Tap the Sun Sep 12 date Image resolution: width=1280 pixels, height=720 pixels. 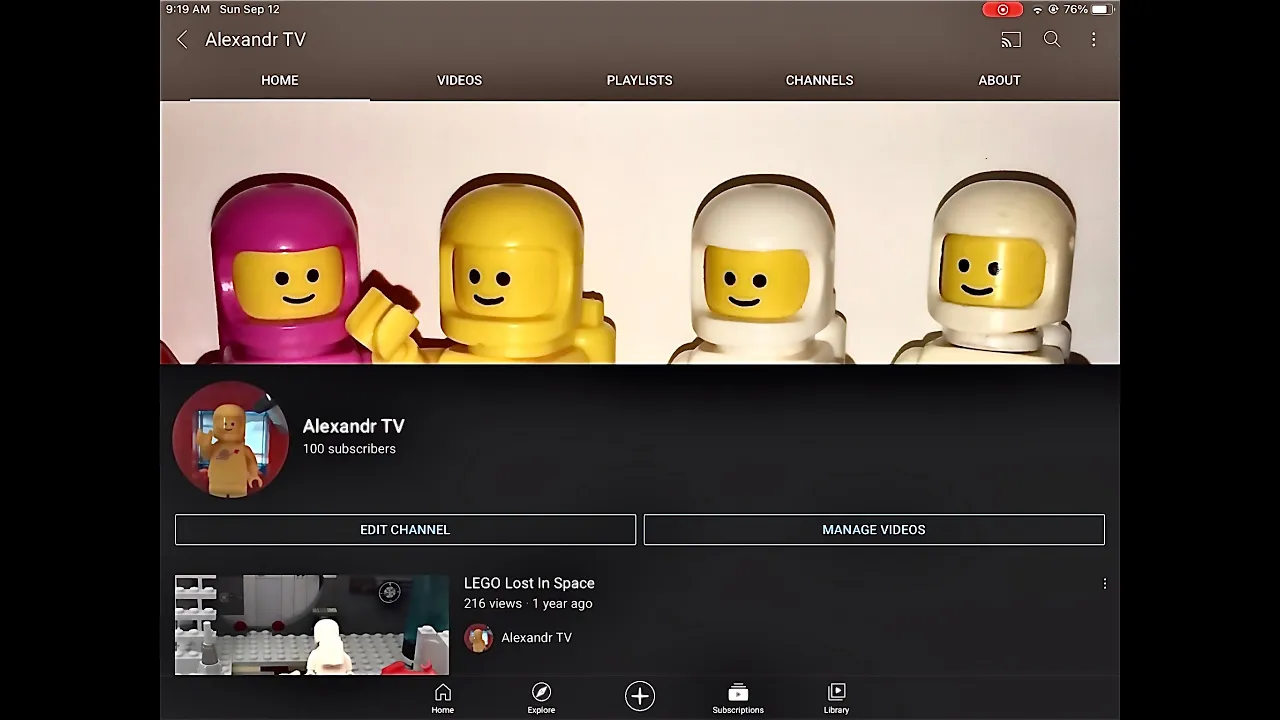(250, 9)
